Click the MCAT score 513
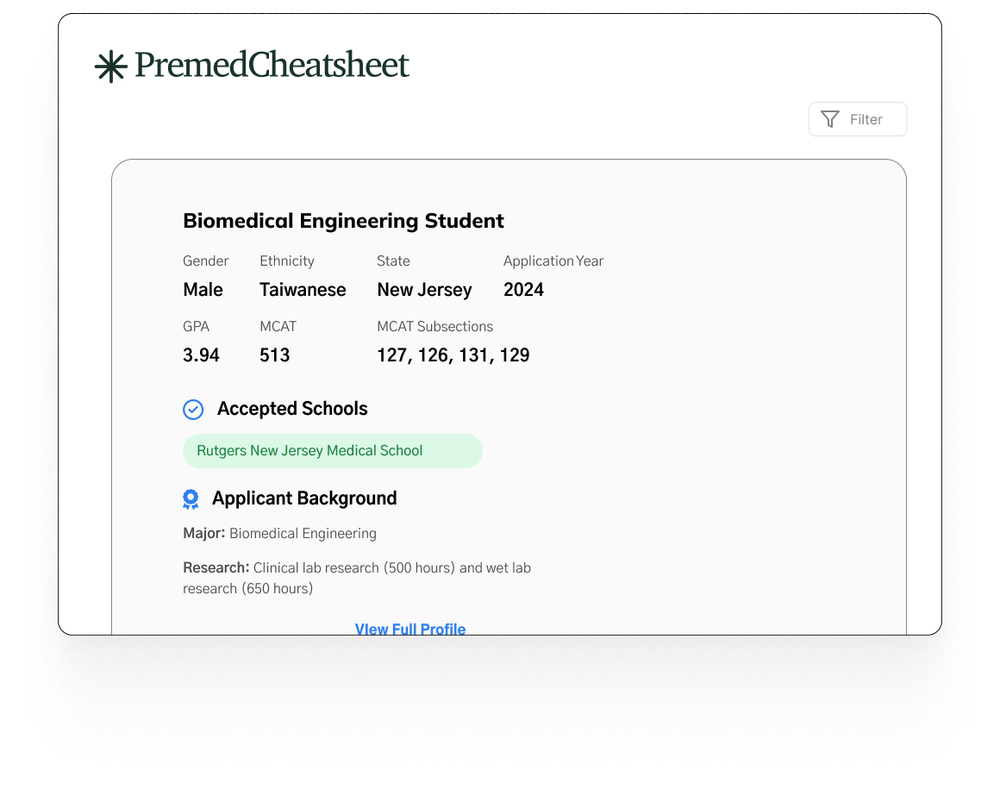Viewport: 1000px width, 790px height. [274, 355]
